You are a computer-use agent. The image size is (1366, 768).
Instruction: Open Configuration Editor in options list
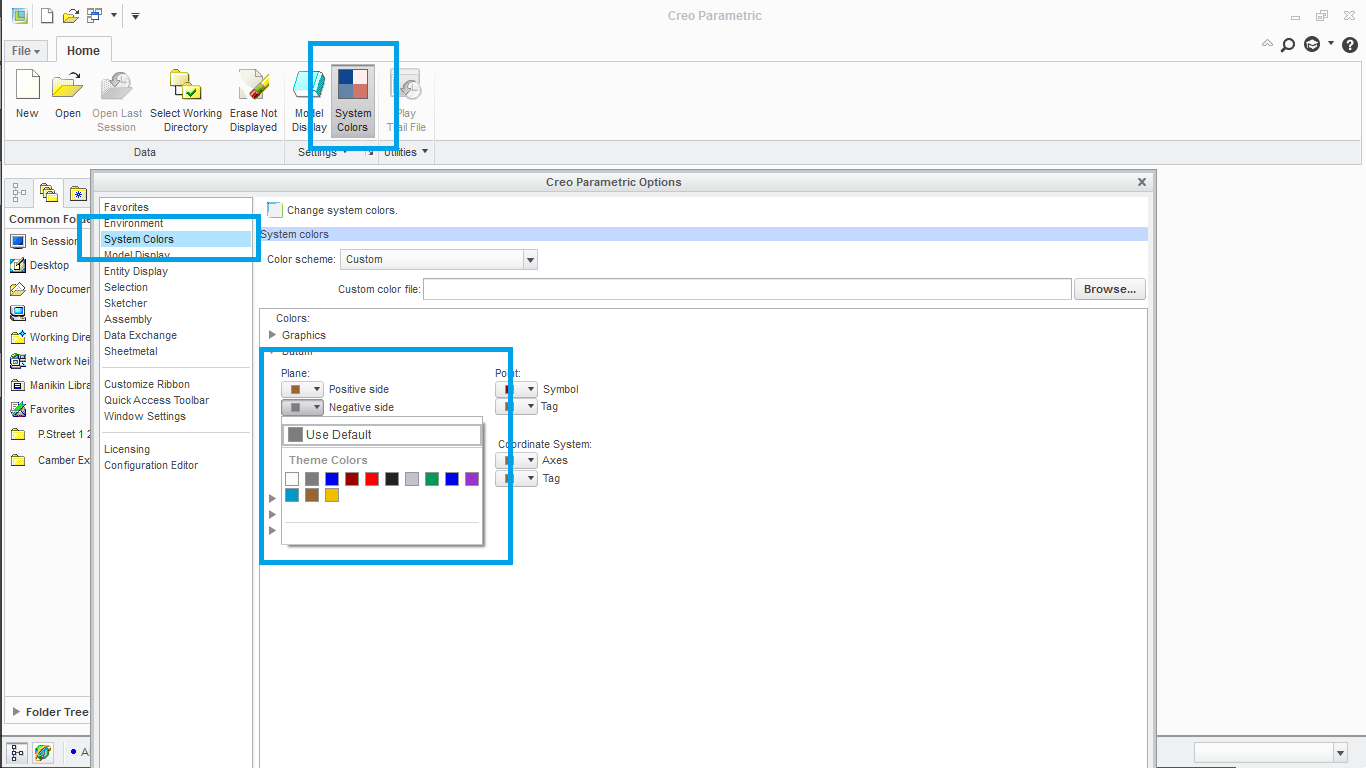tap(151, 465)
